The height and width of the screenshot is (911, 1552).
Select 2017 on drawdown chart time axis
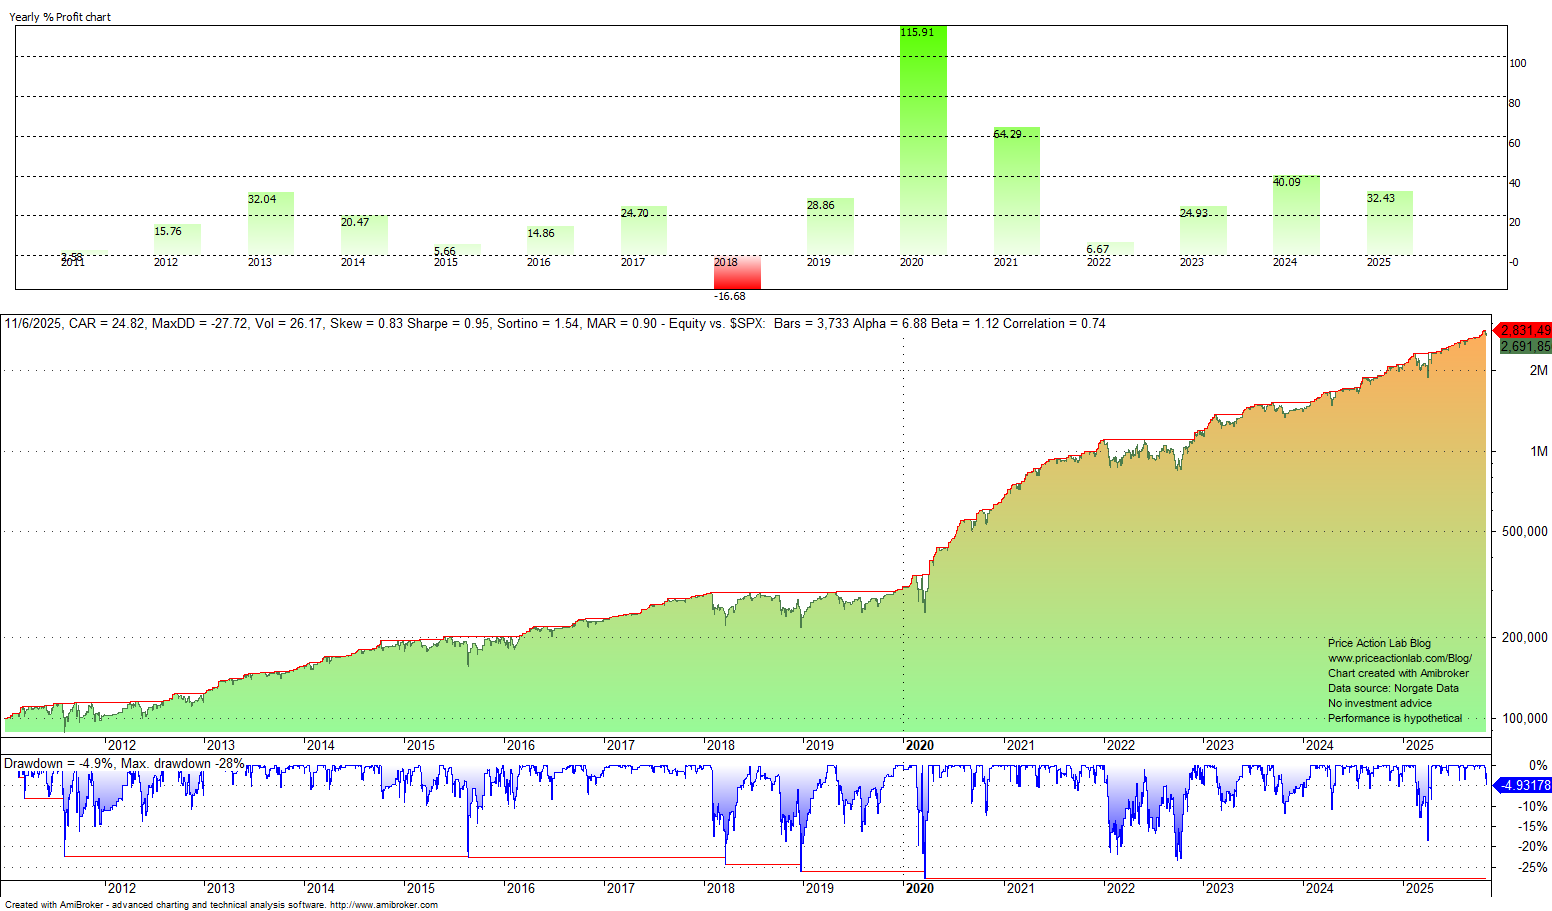pos(620,888)
